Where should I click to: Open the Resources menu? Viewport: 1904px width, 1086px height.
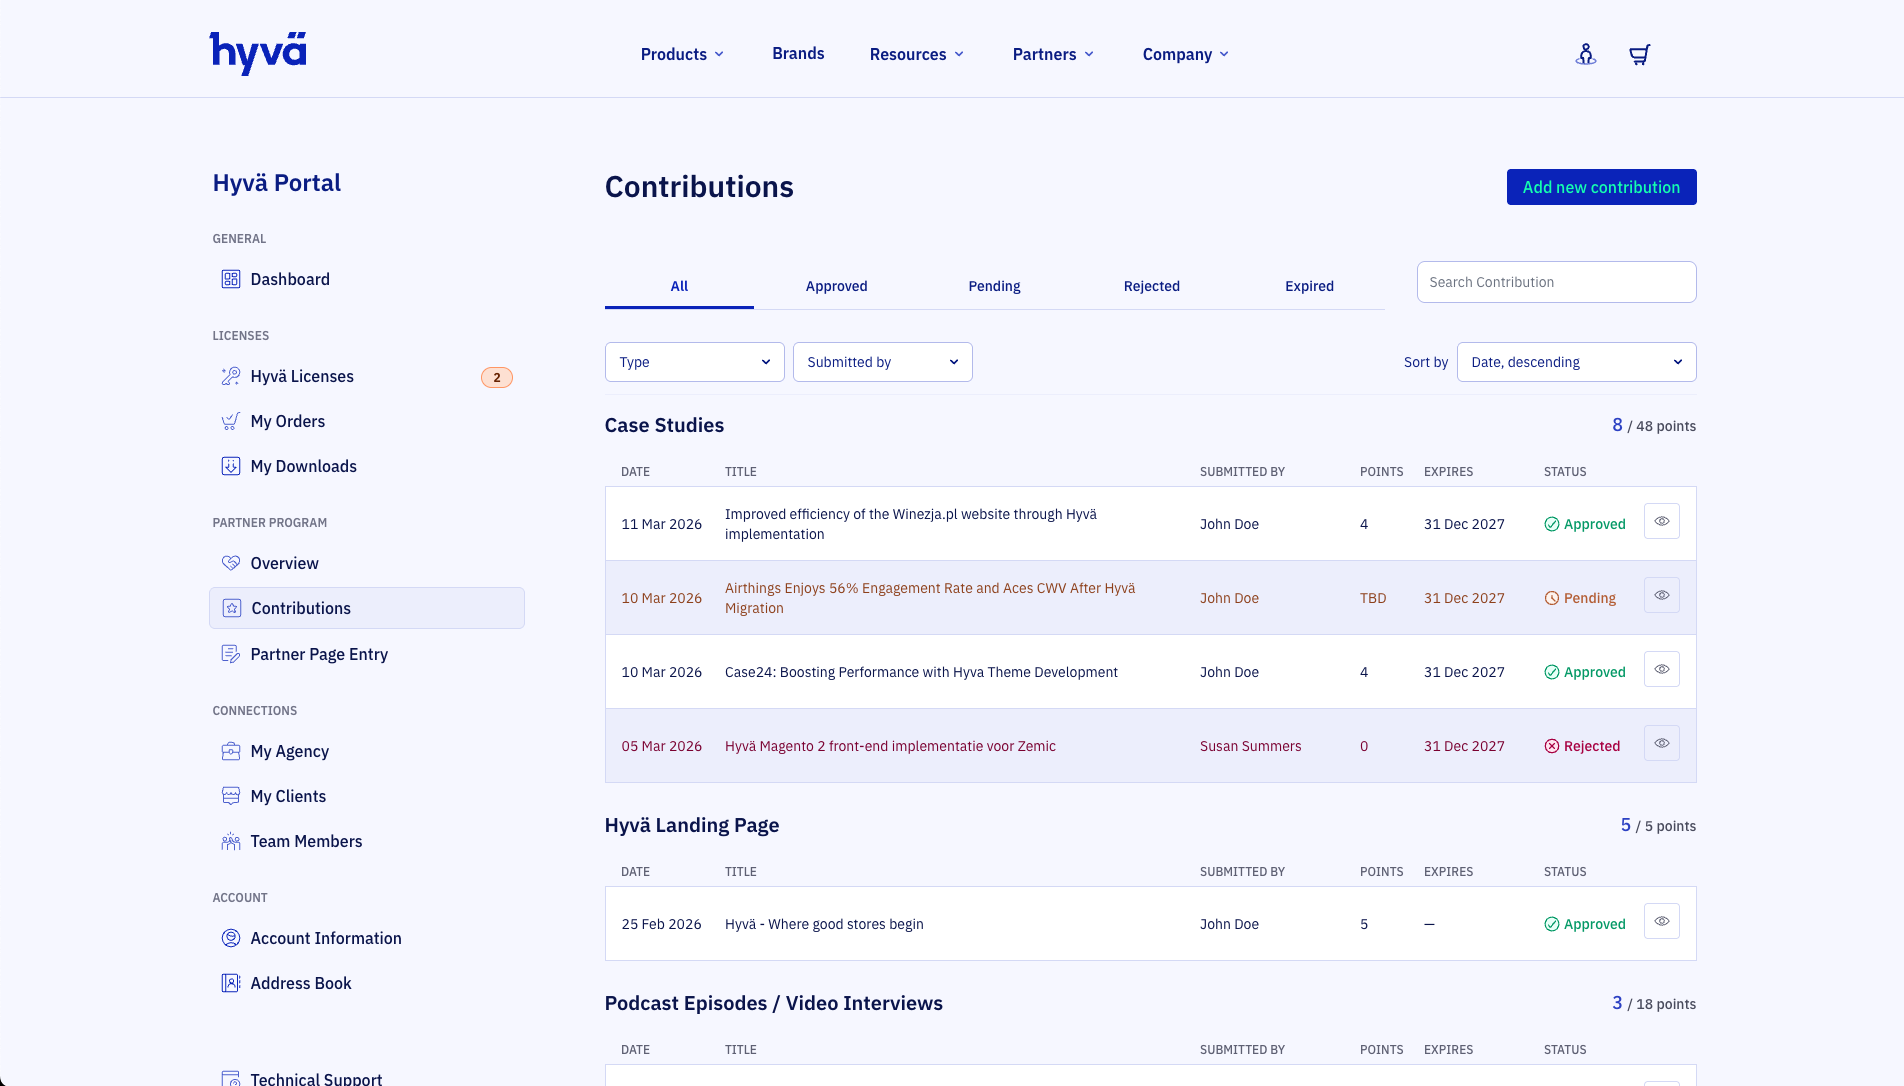tap(915, 54)
